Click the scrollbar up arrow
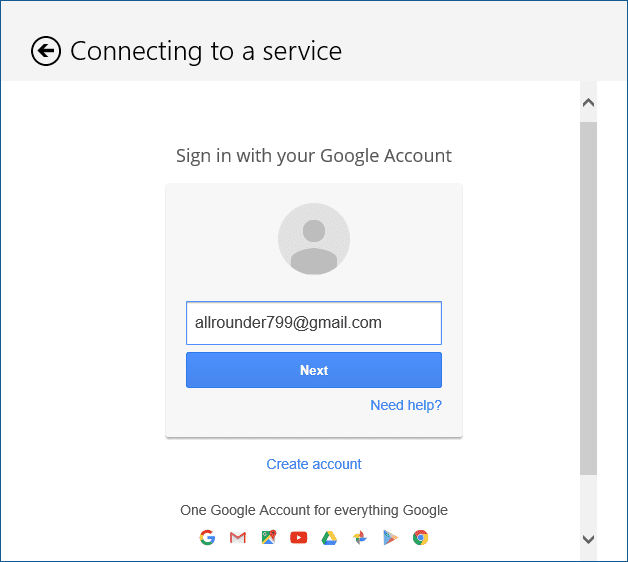The image size is (628, 562). [x=588, y=103]
